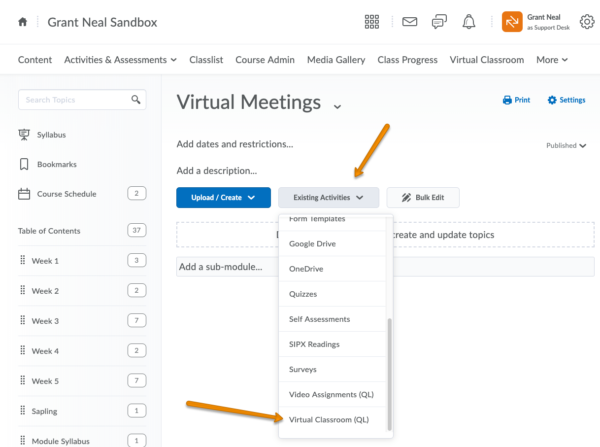Open the Upload / Create dropdown
This screenshot has height=447, width=600.
[x=223, y=197]
